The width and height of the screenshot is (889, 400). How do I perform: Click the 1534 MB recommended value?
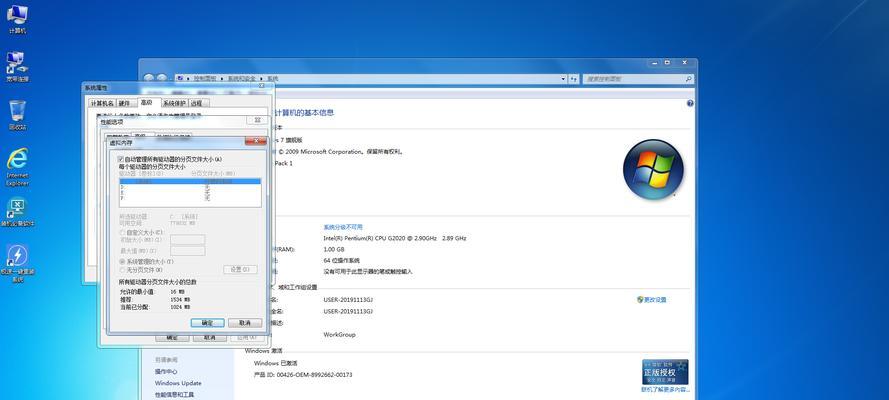click(x=180, y=299)
